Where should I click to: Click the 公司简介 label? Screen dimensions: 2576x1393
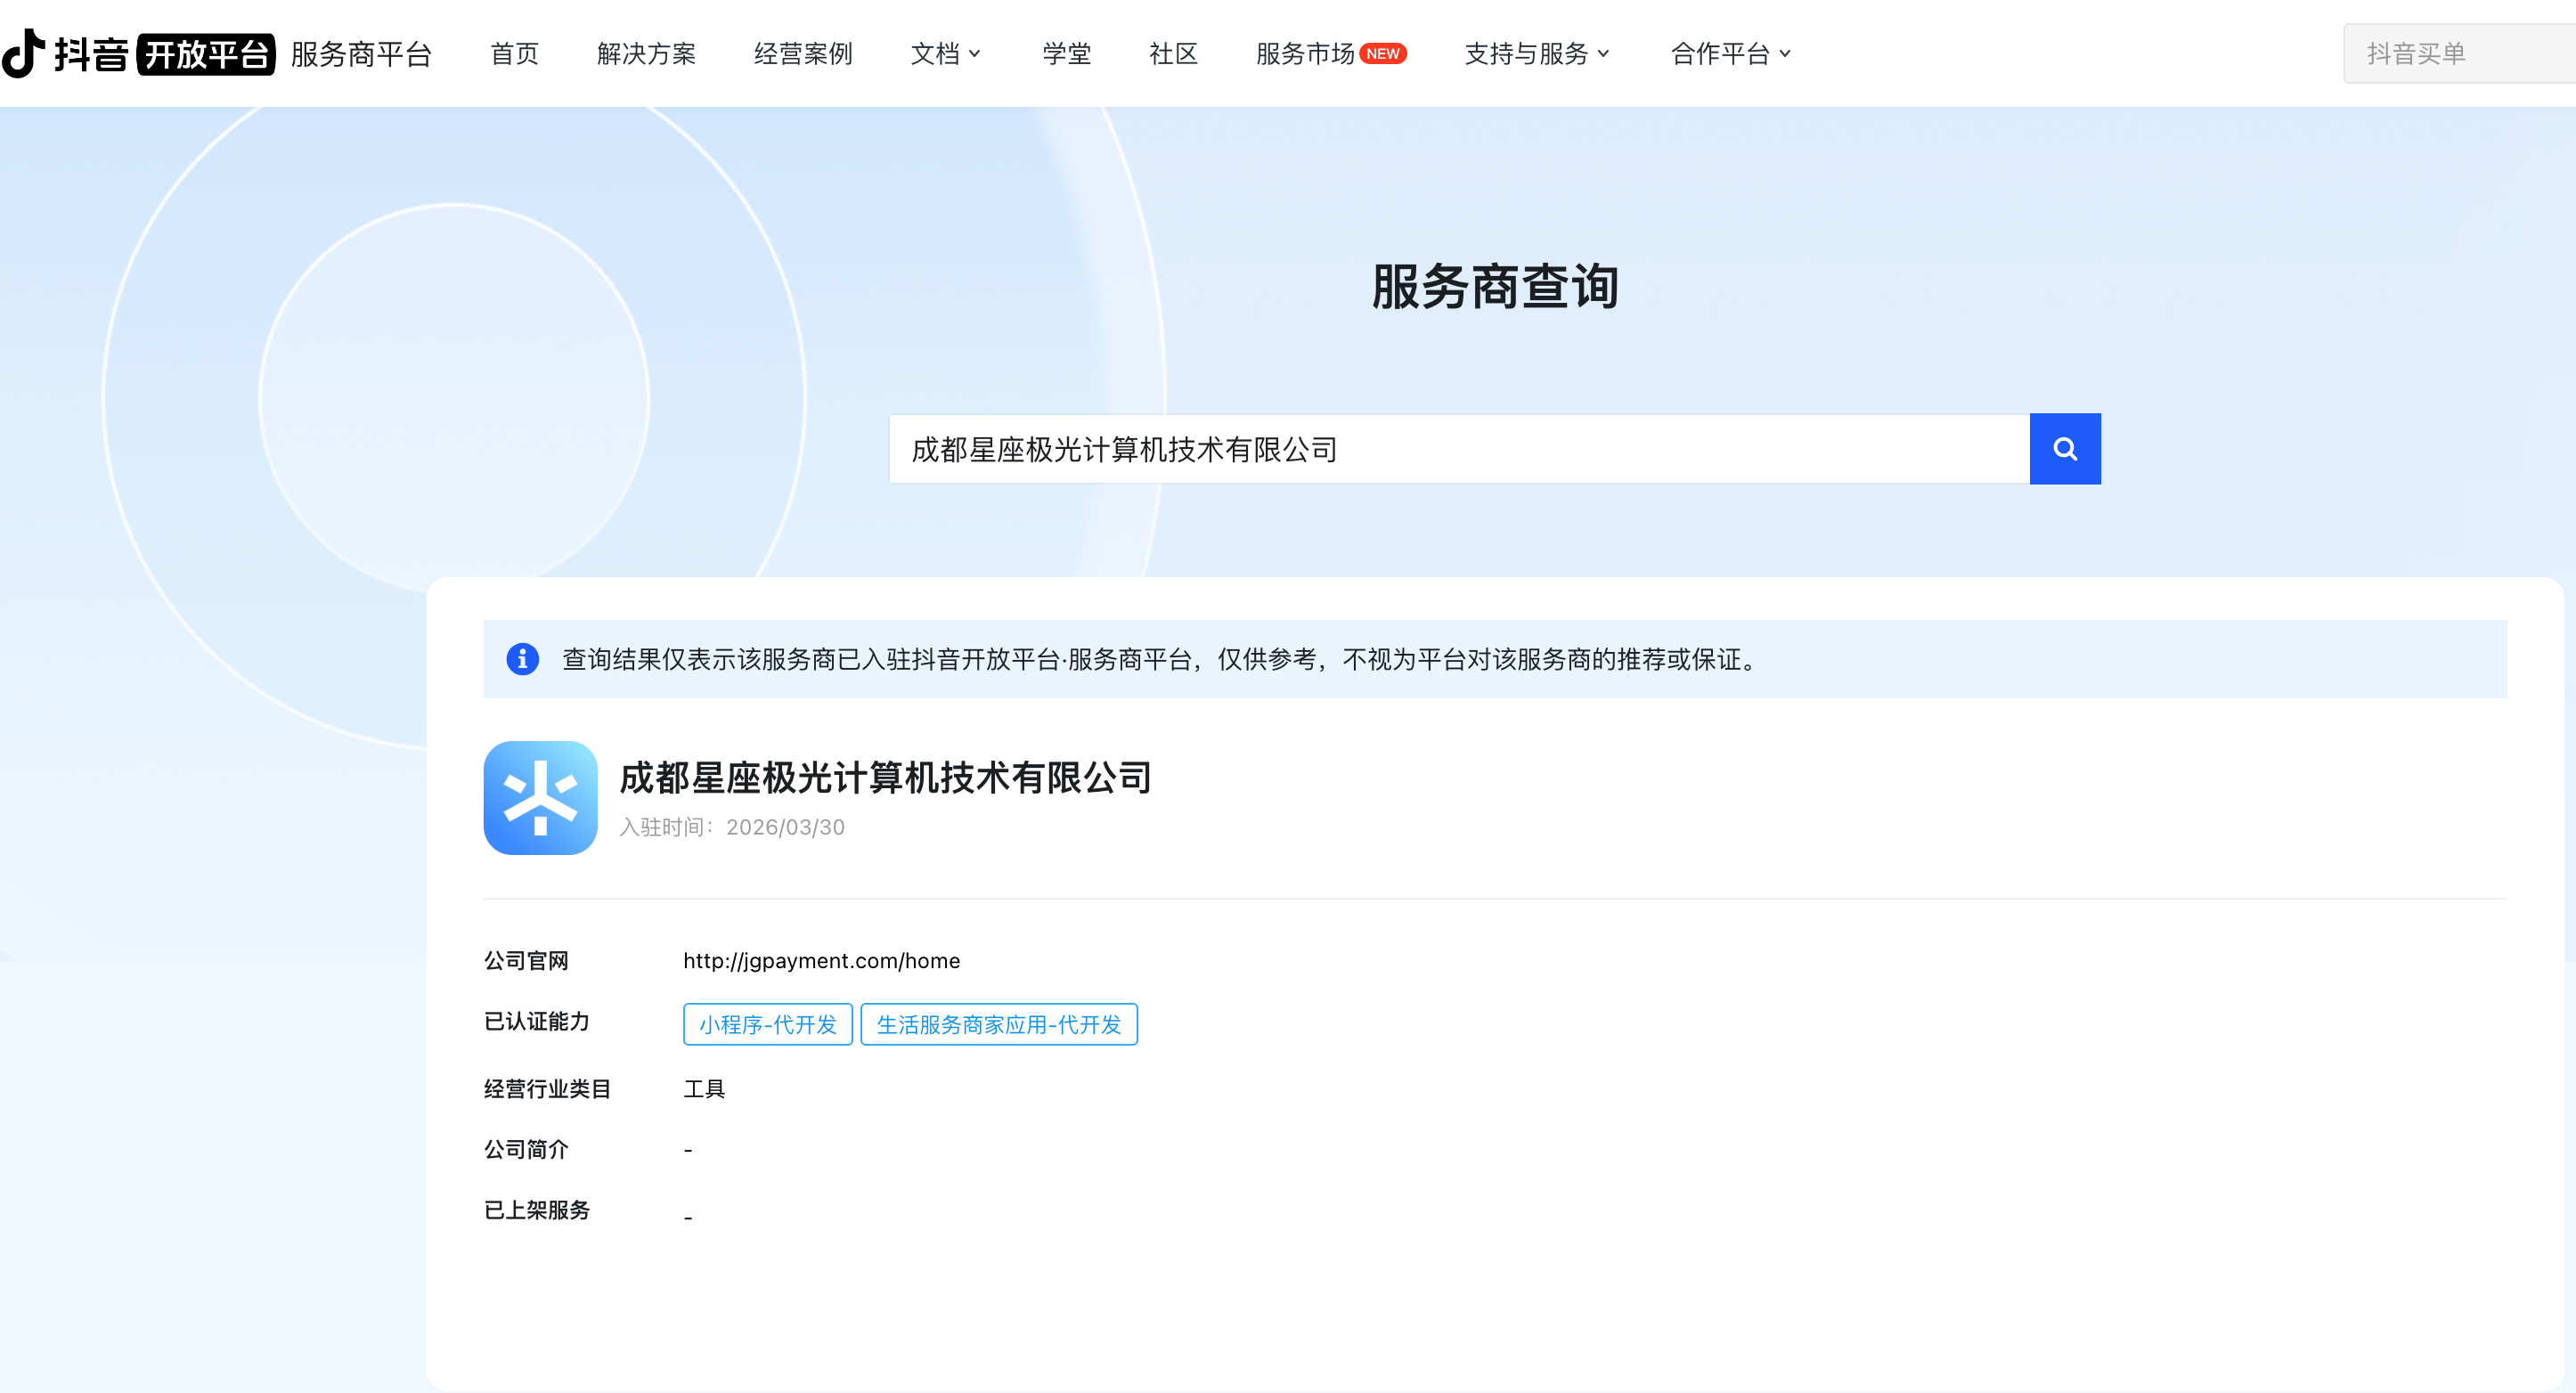pos(526,1149)
